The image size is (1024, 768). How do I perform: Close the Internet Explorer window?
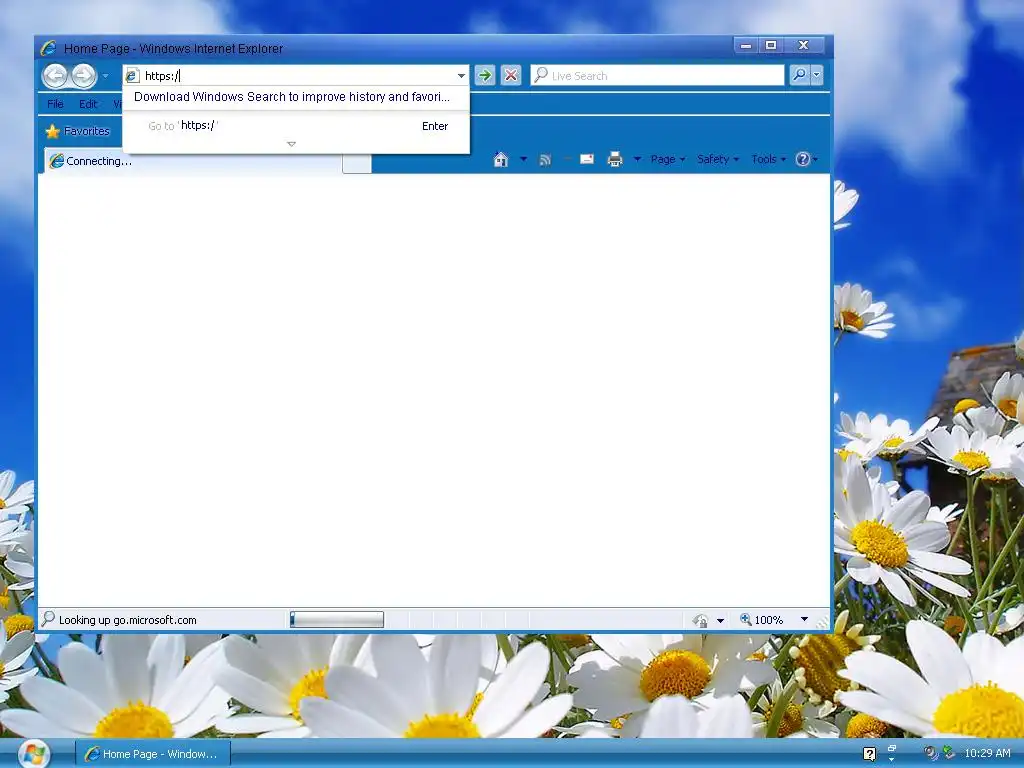(803, 45)
